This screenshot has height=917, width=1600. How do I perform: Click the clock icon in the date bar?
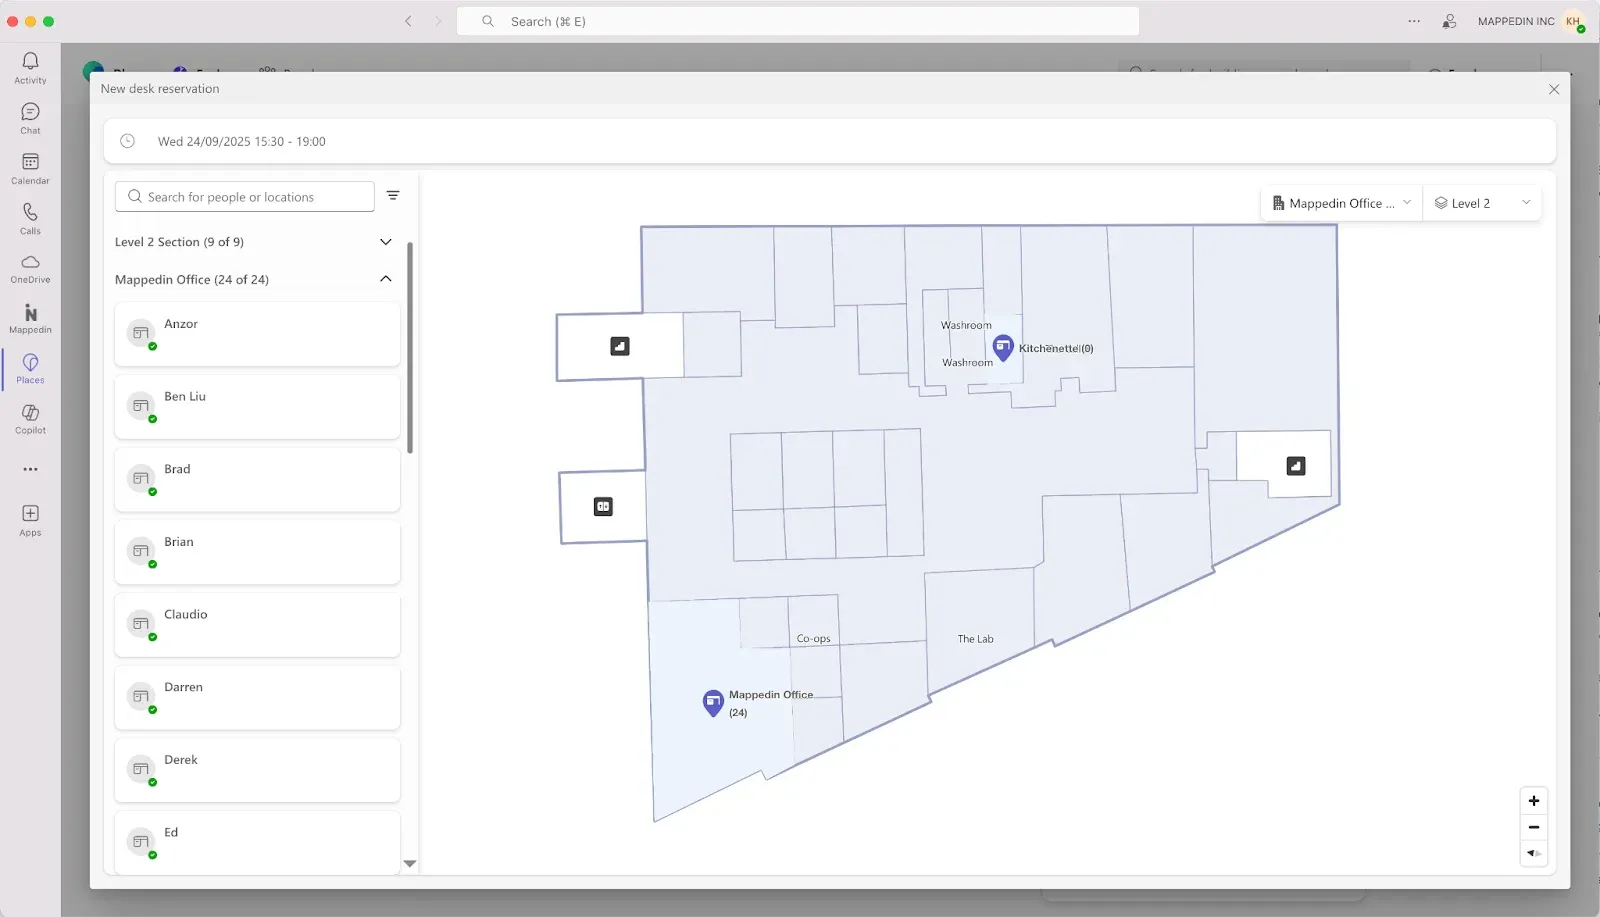coord(127,141)
